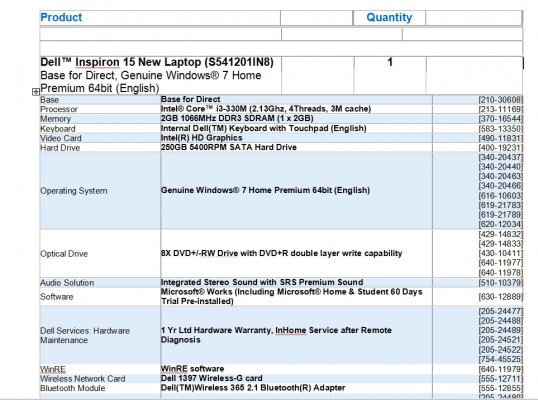Click code [754-45525]
Image resolution: width=538 pixels, height=400 pixels.
pyautogui.click(x=501, y=360)
